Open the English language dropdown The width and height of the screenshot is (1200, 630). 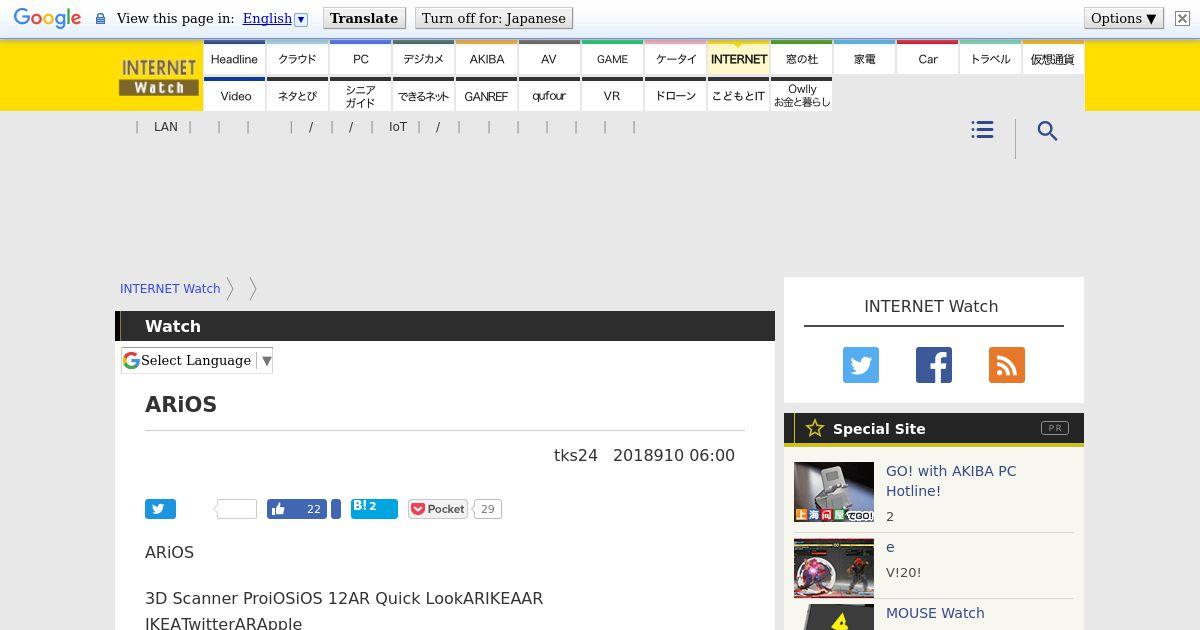point(275,18)
